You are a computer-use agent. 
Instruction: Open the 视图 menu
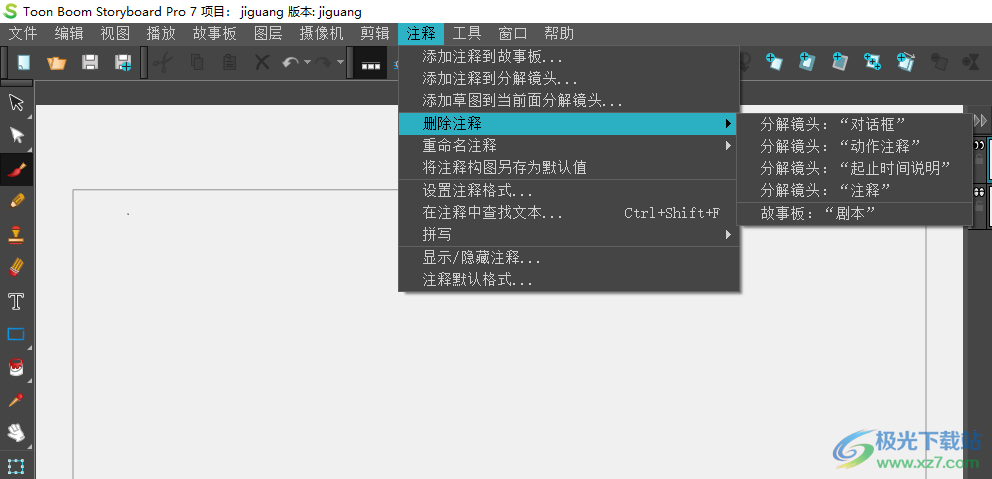click(x=115, y=34)
